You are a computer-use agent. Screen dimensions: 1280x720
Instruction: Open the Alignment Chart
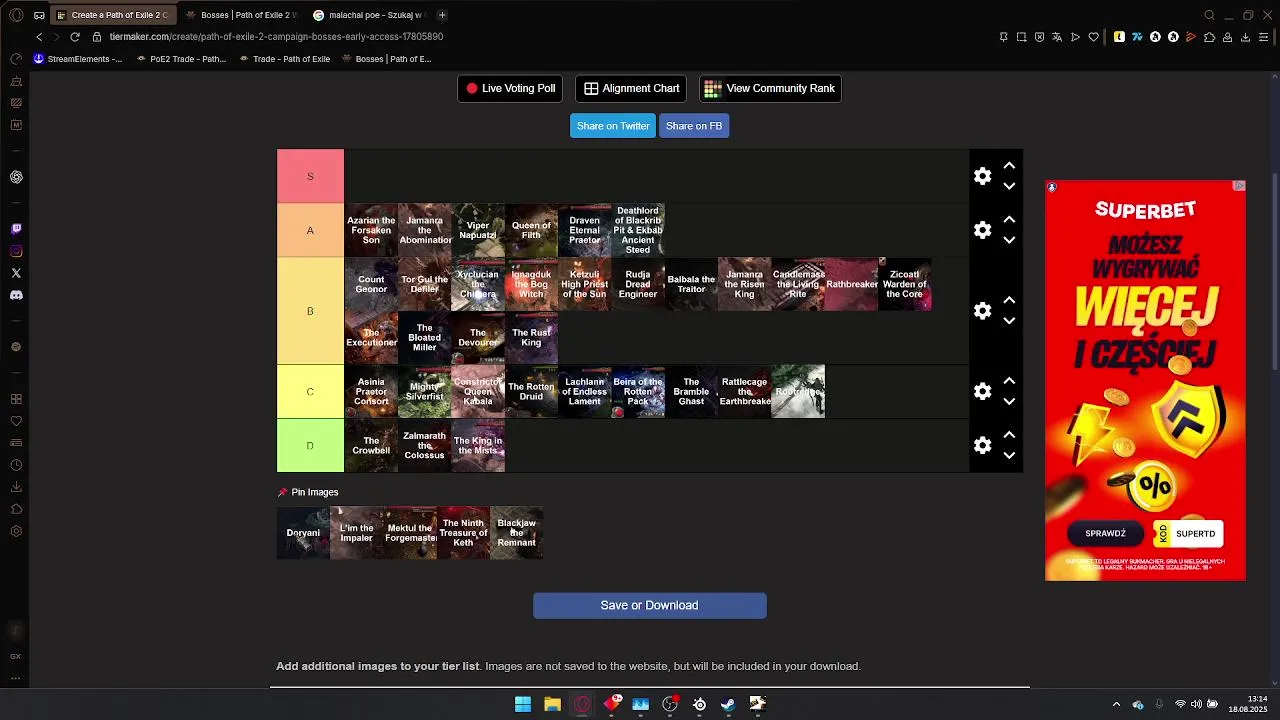pos(631,88)
